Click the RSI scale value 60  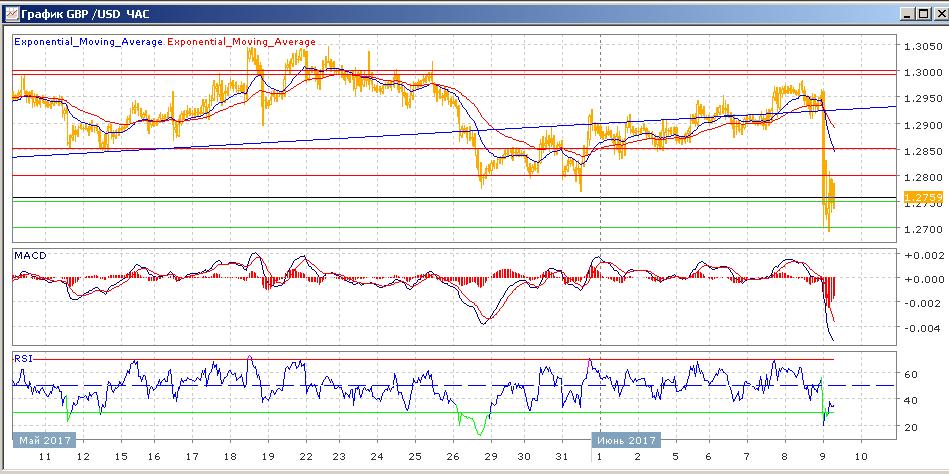911,374
